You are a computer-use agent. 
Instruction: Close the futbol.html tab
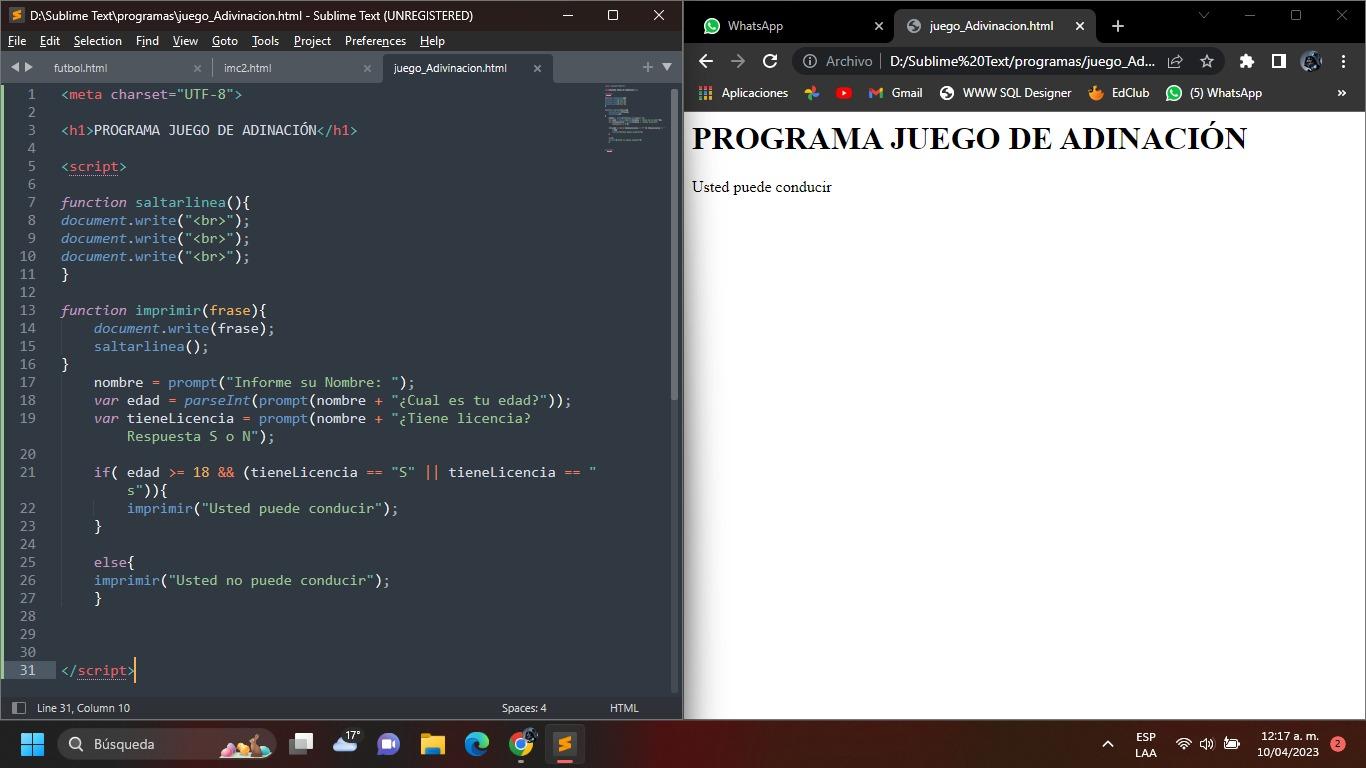tap(197, 68)
